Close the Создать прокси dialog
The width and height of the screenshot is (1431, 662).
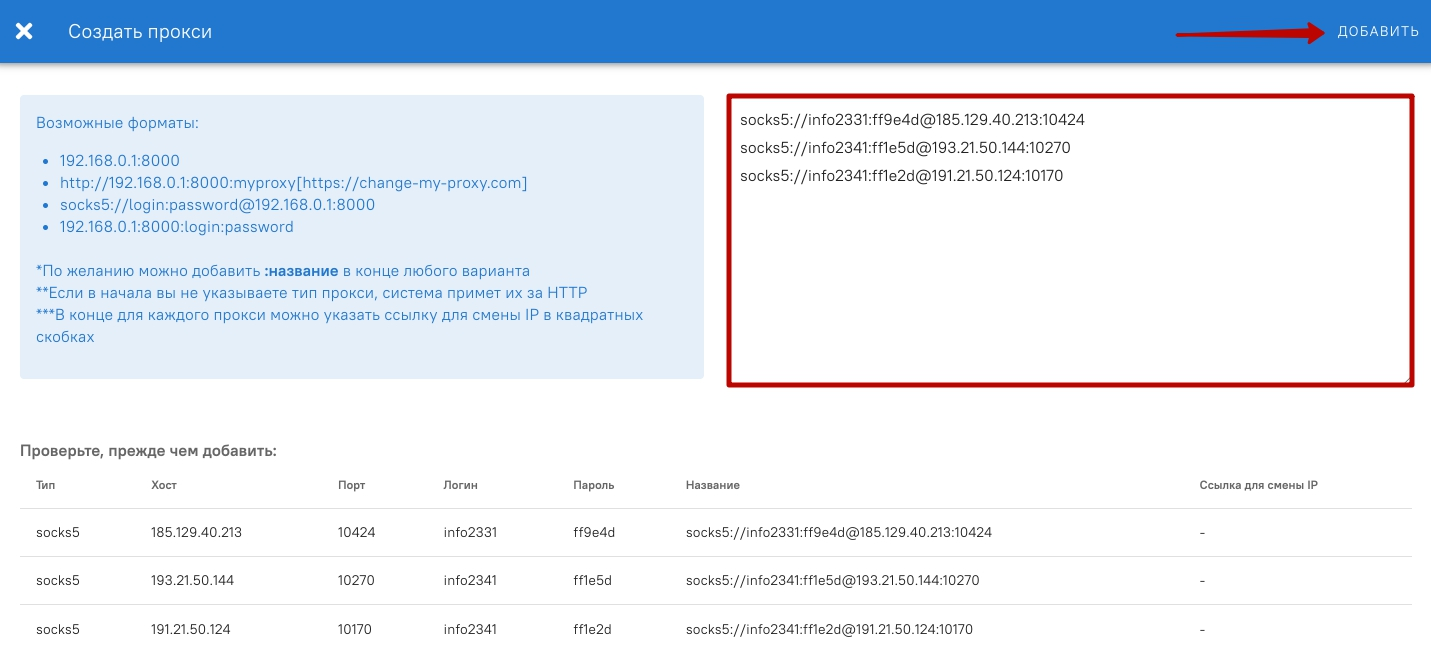[24, 31]
